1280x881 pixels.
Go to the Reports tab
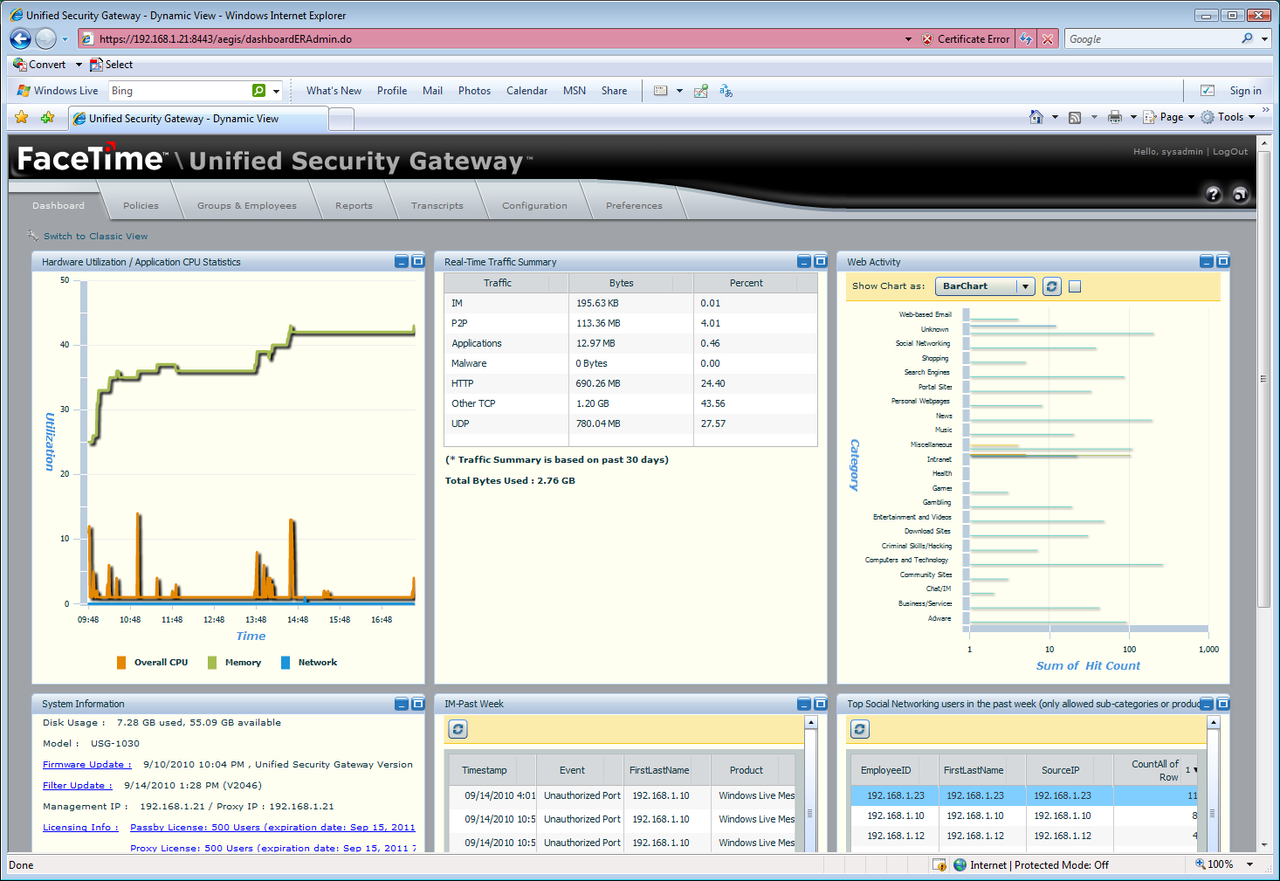(x=354, y=205)
